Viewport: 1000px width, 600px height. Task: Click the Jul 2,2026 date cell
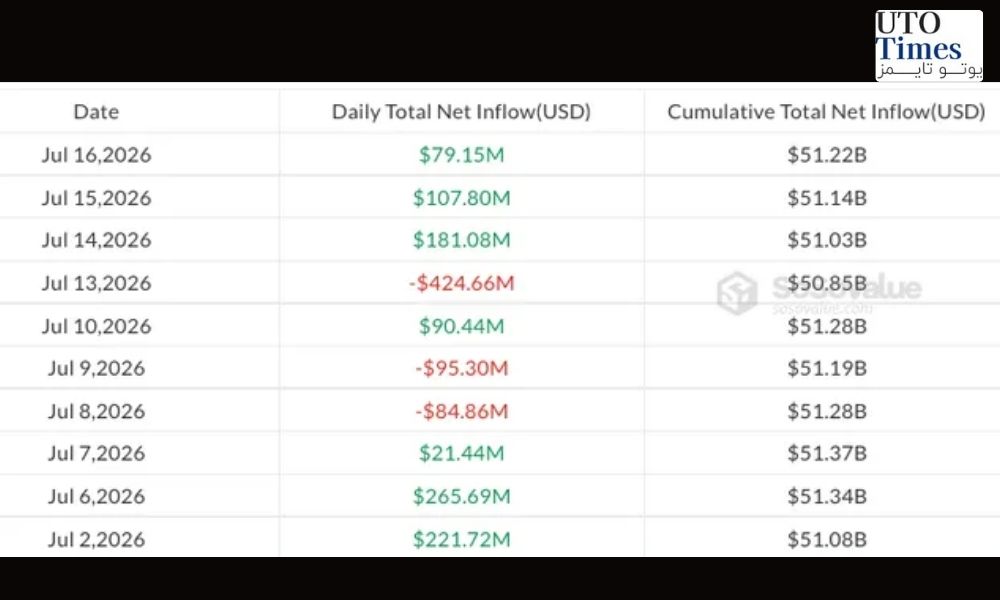tap(96, 539)
